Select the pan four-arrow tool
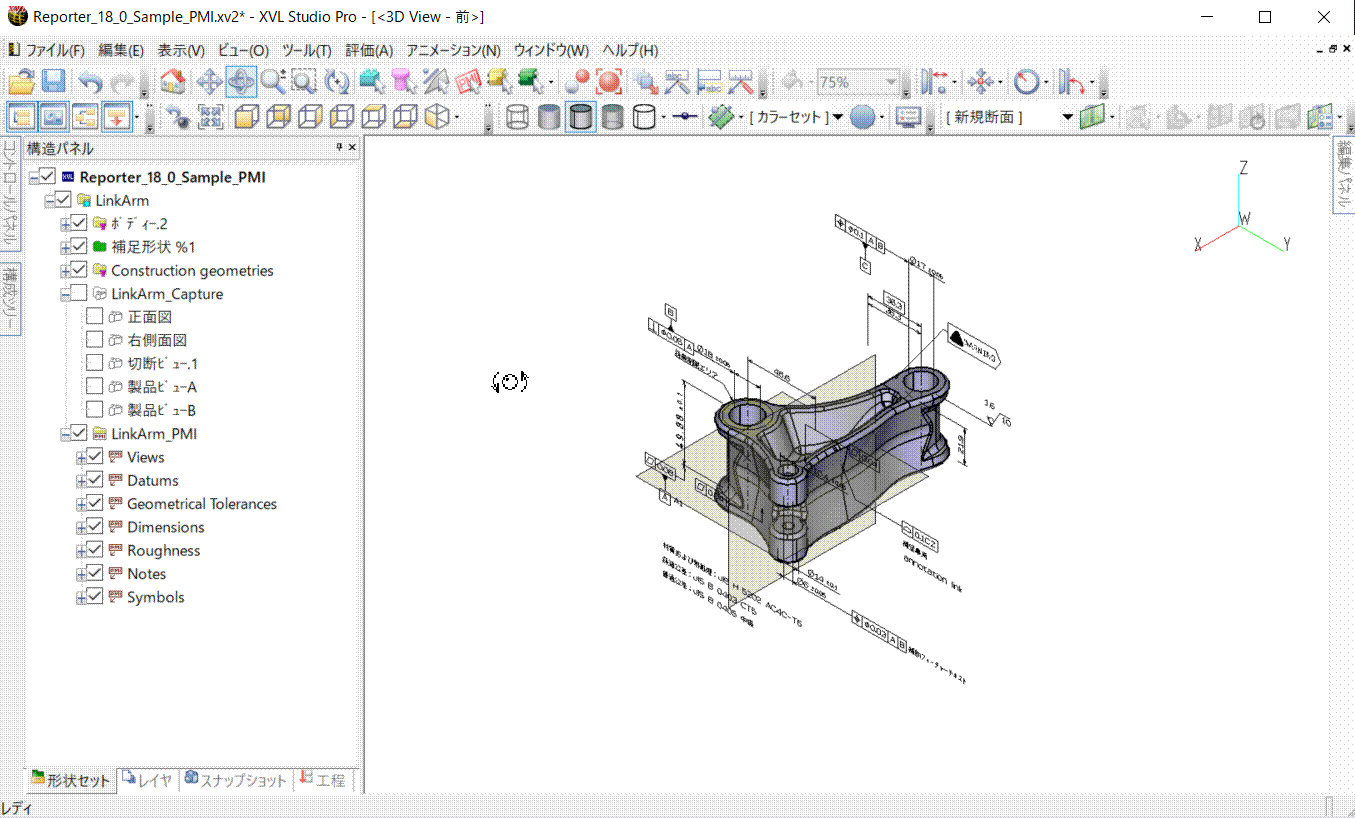1355x818 pixels. [208, 82]
